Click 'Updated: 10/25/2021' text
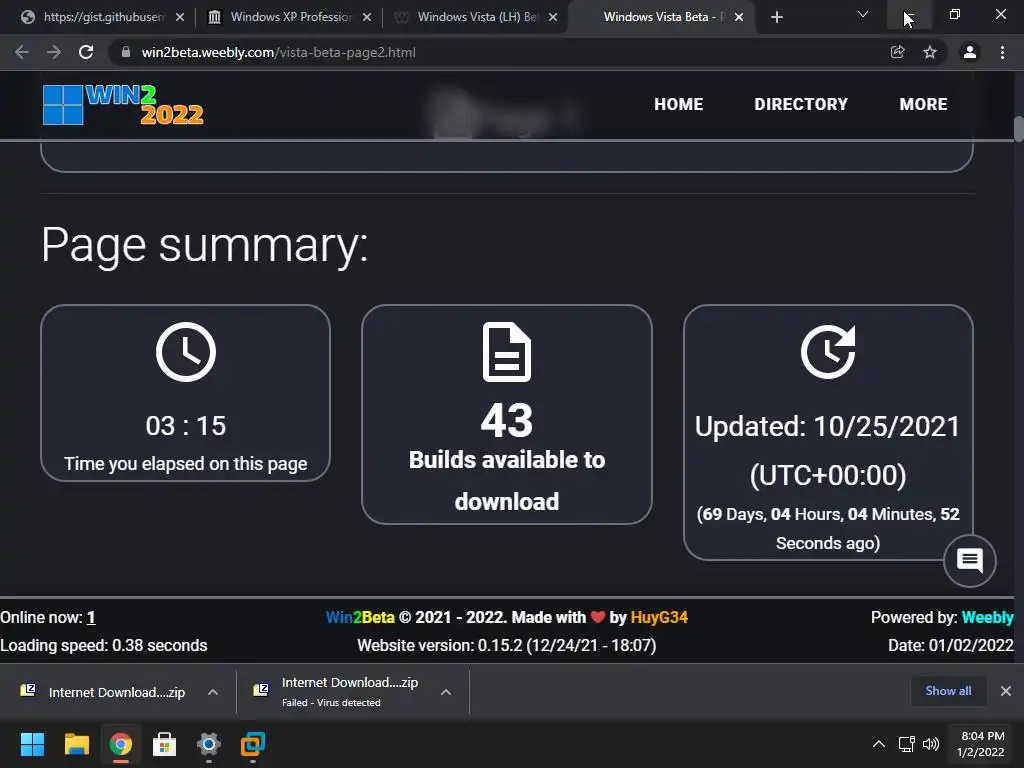Viewport: 1024px width, 768px height. coord(827,426)
